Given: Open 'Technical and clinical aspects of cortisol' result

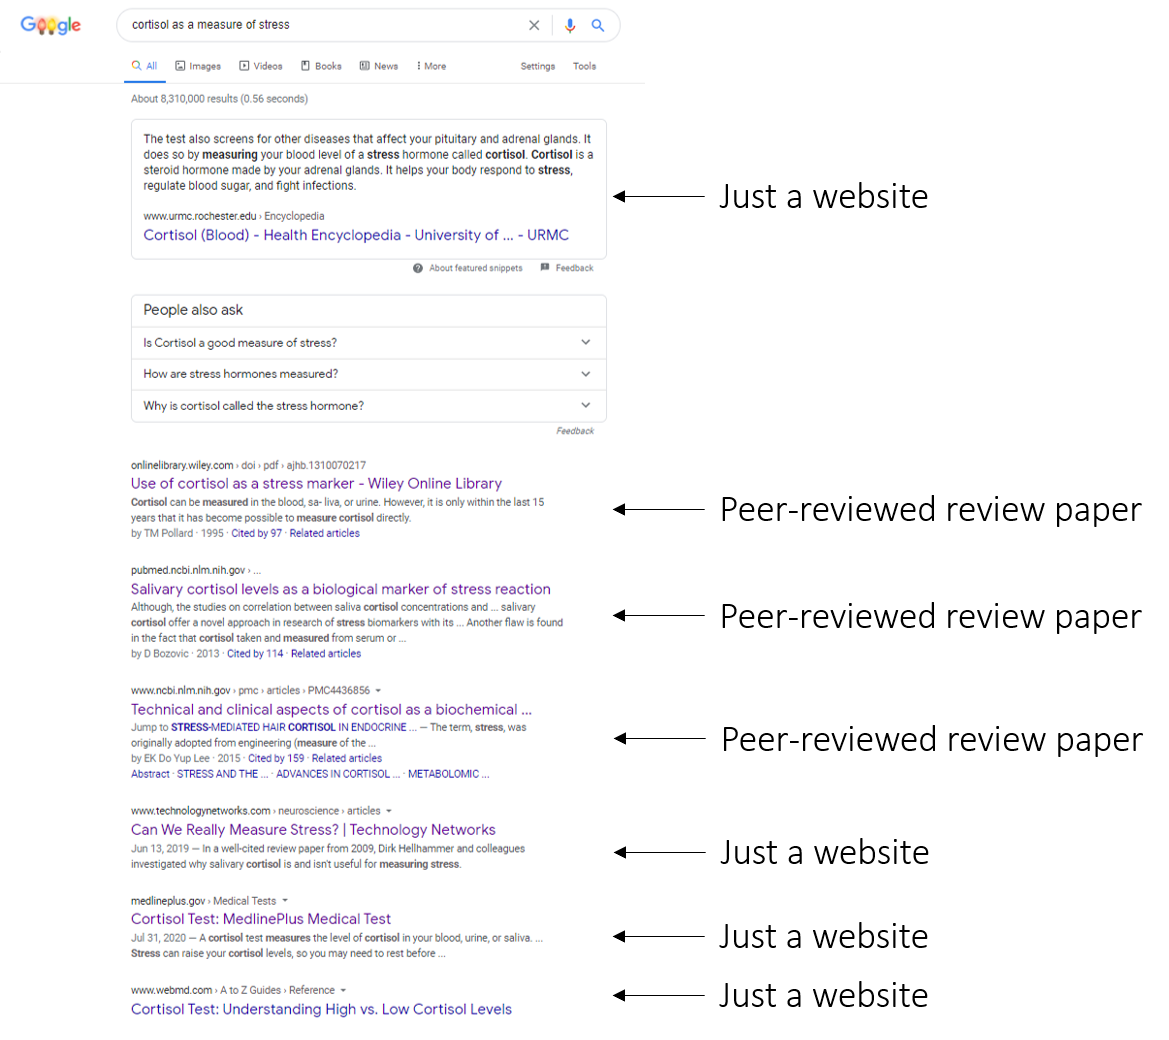Looking at the screenshot, I should 331,710.
